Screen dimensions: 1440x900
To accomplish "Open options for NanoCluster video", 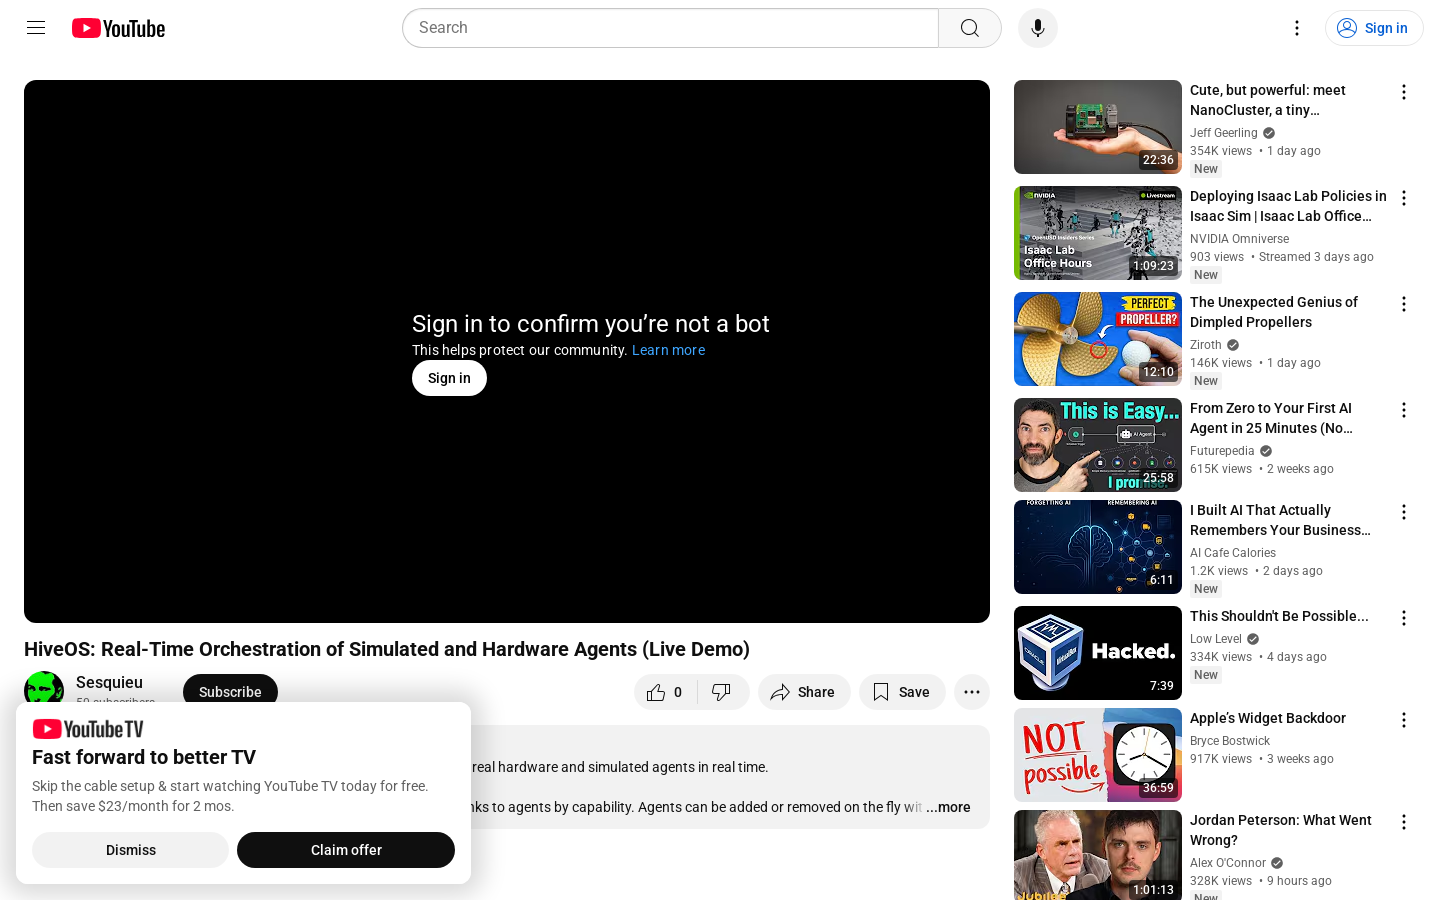I will 1404,92.
